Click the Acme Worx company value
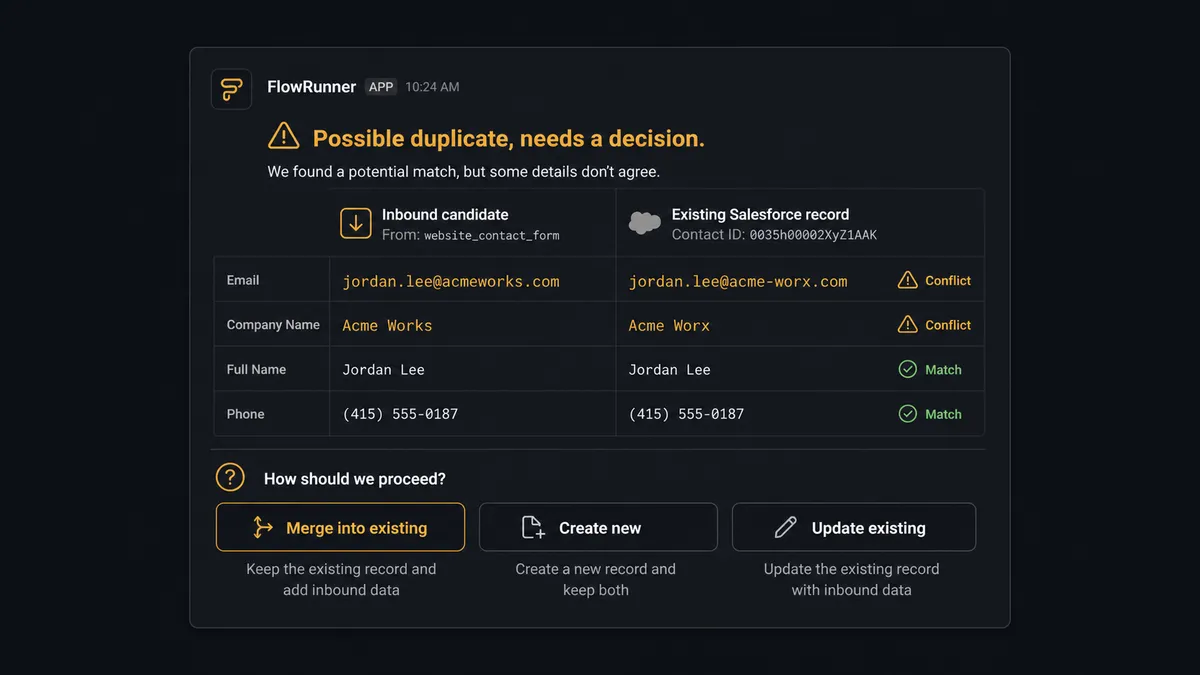This screenshot has height=675, width=1200. [x=669, y=325]
